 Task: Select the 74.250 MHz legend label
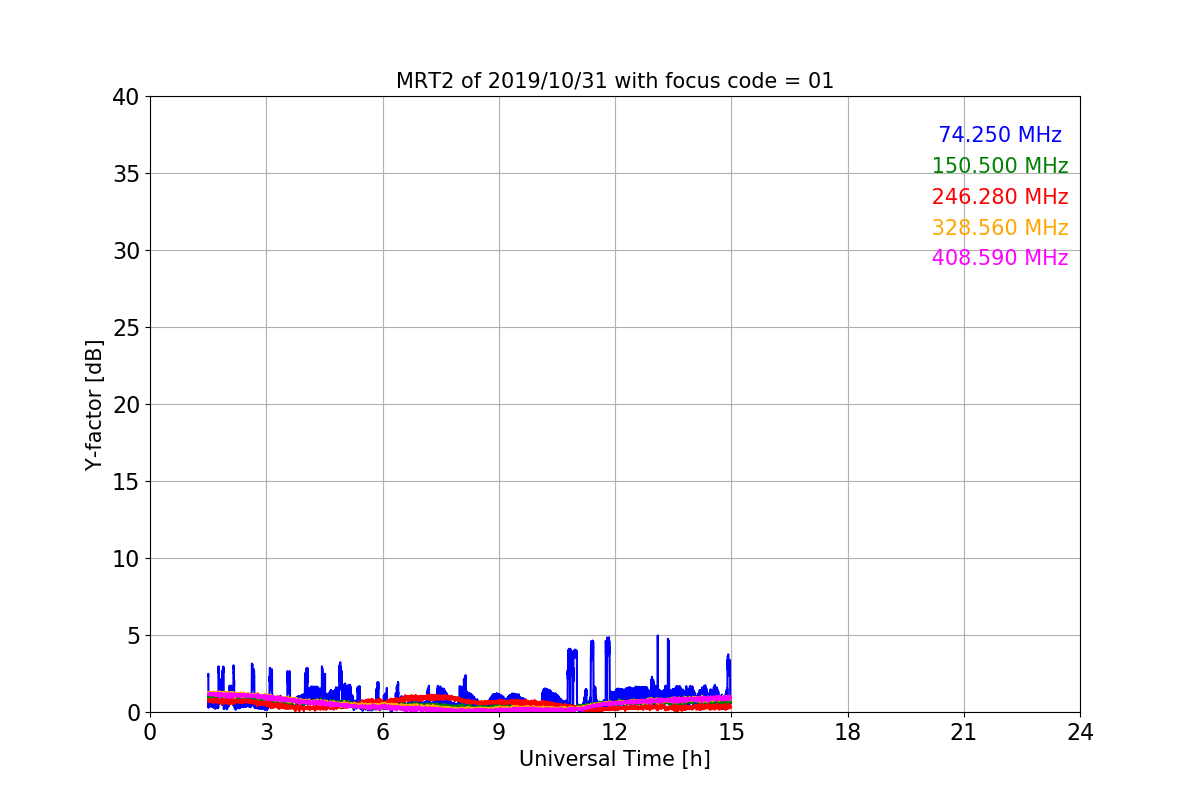(1000, 135)
